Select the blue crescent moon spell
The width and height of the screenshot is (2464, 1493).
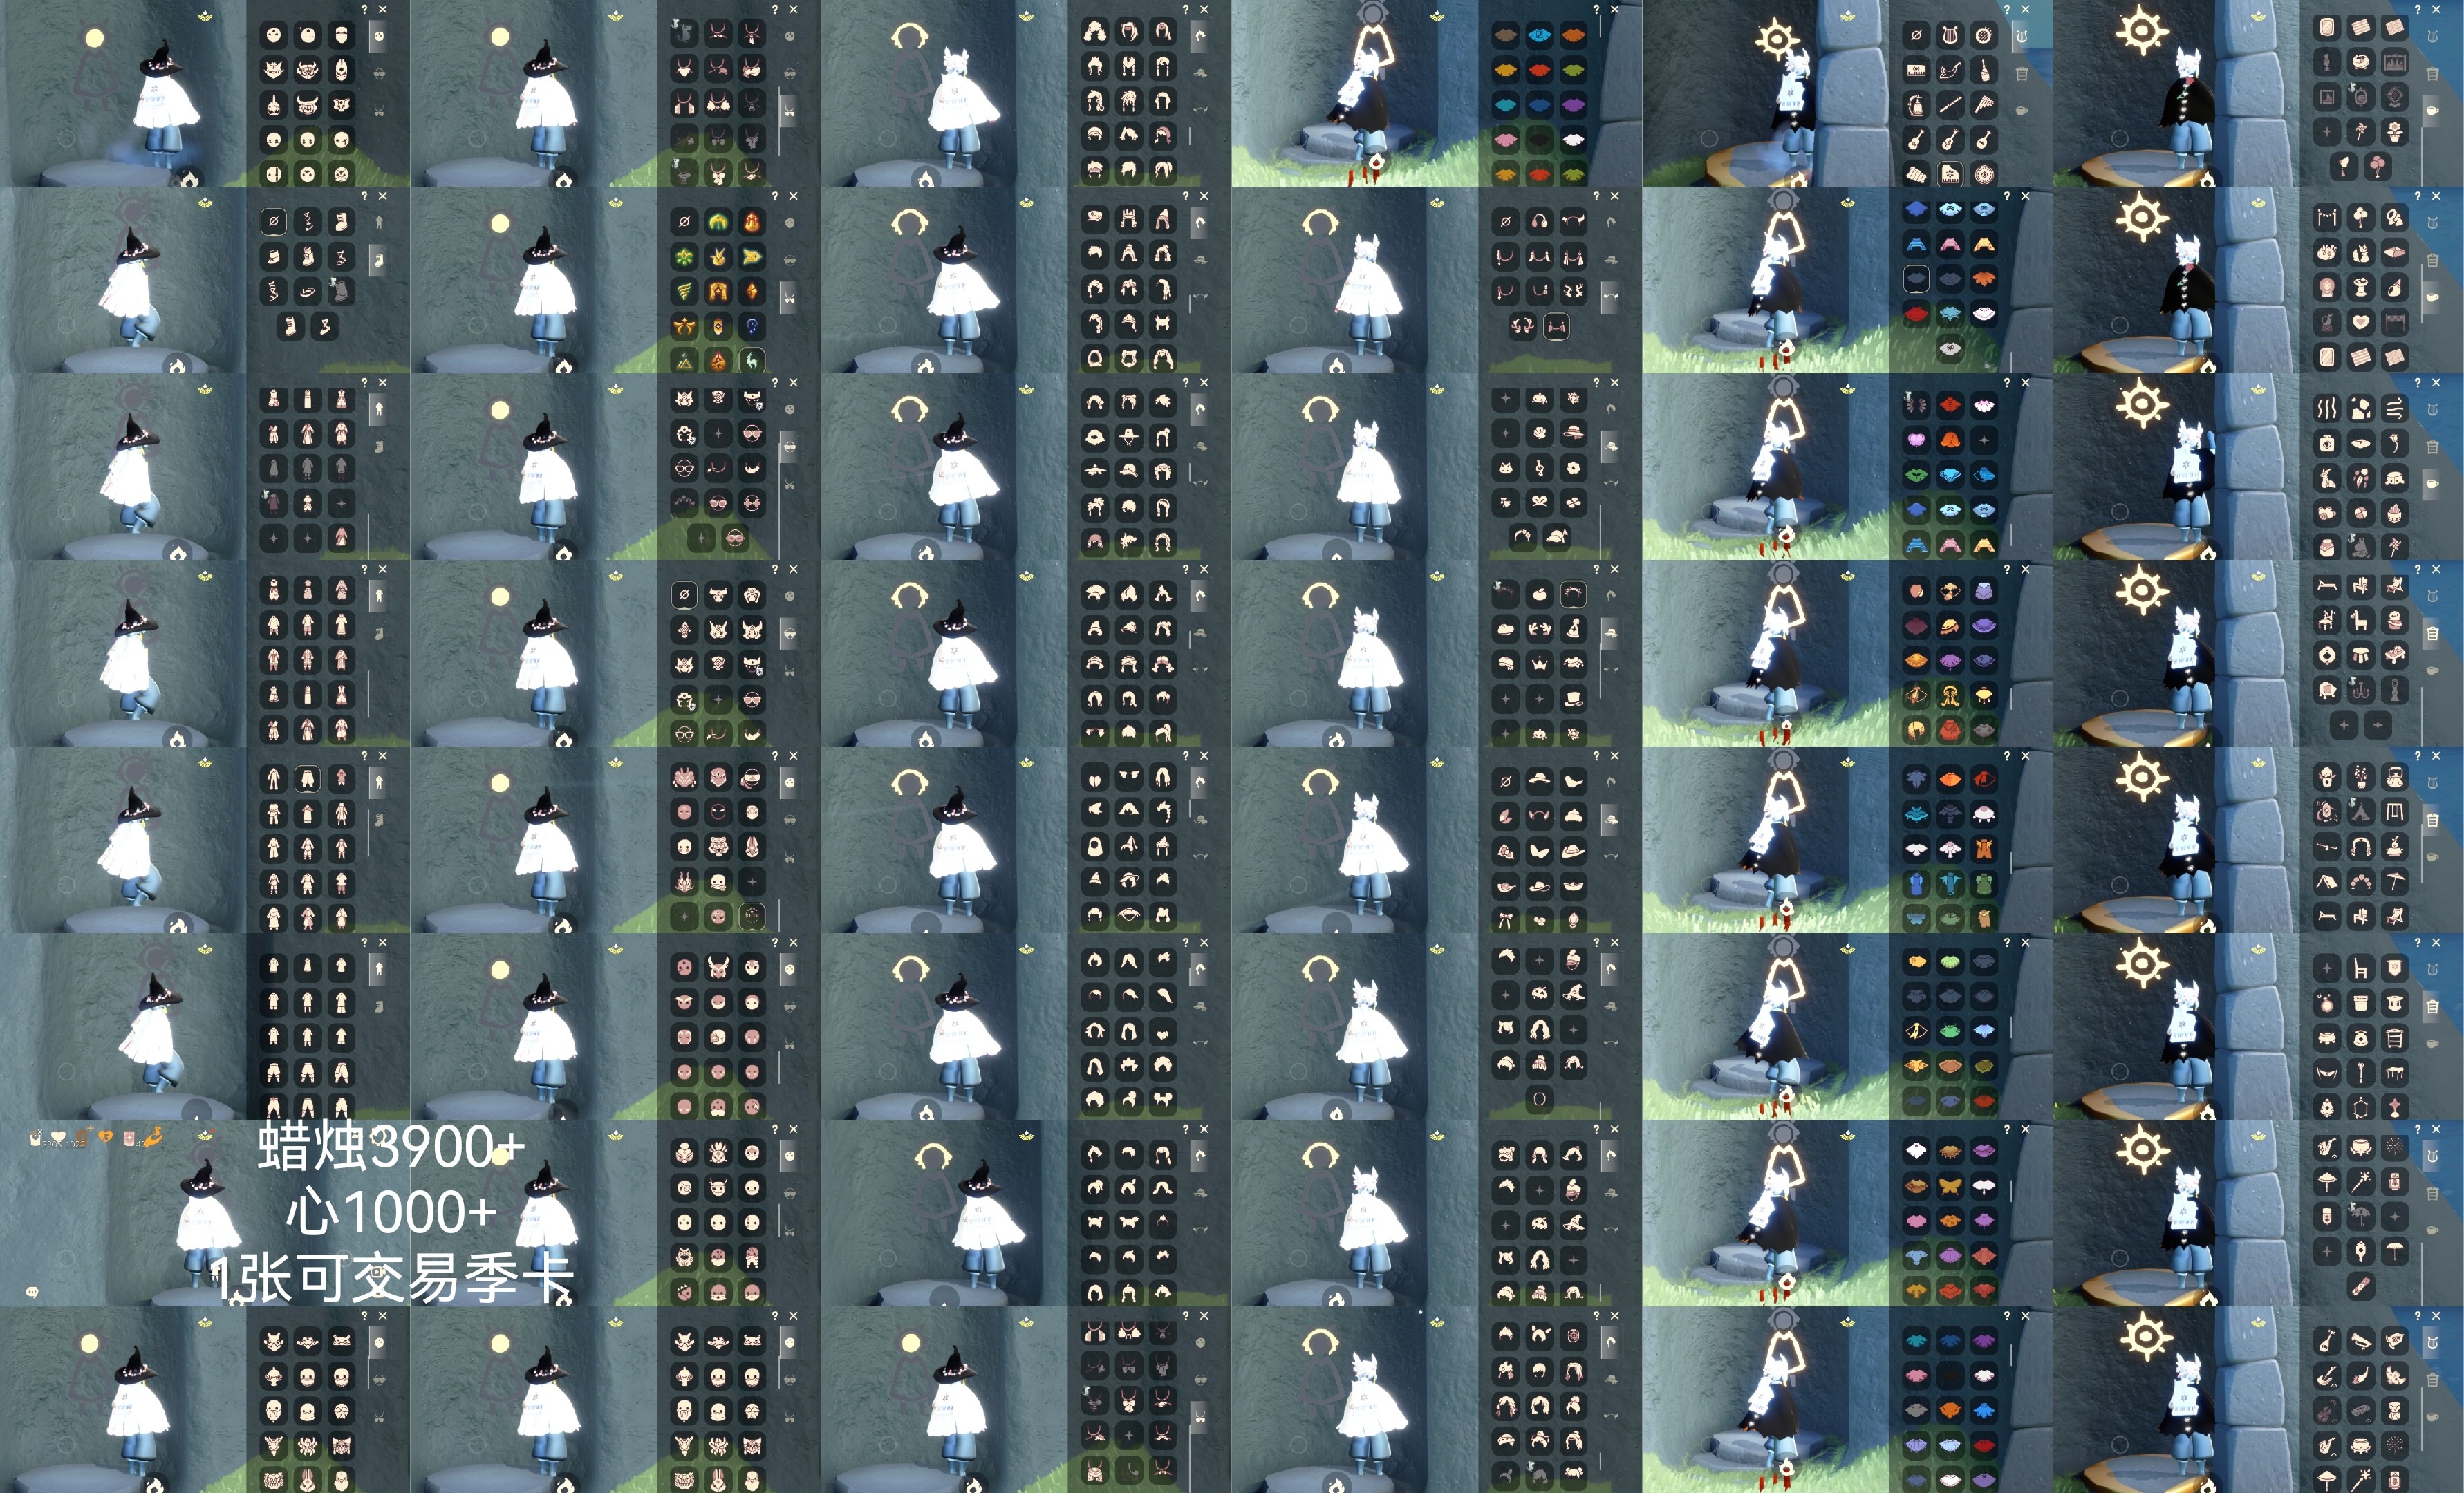(752, 326)
